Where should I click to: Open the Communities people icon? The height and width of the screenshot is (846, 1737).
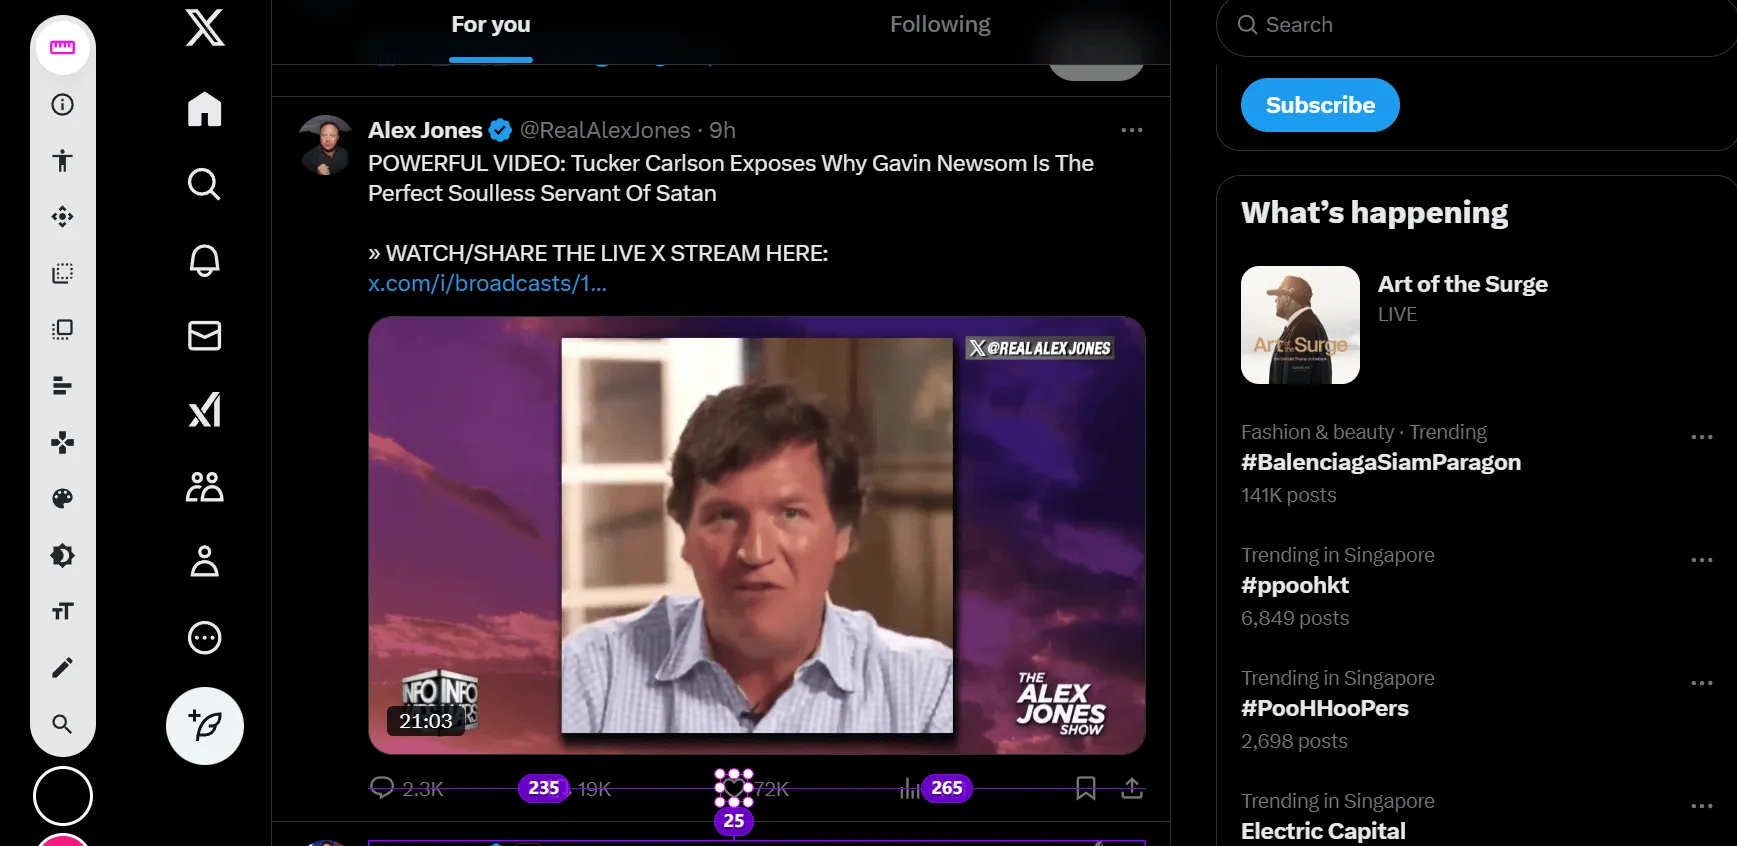point(205,487)
